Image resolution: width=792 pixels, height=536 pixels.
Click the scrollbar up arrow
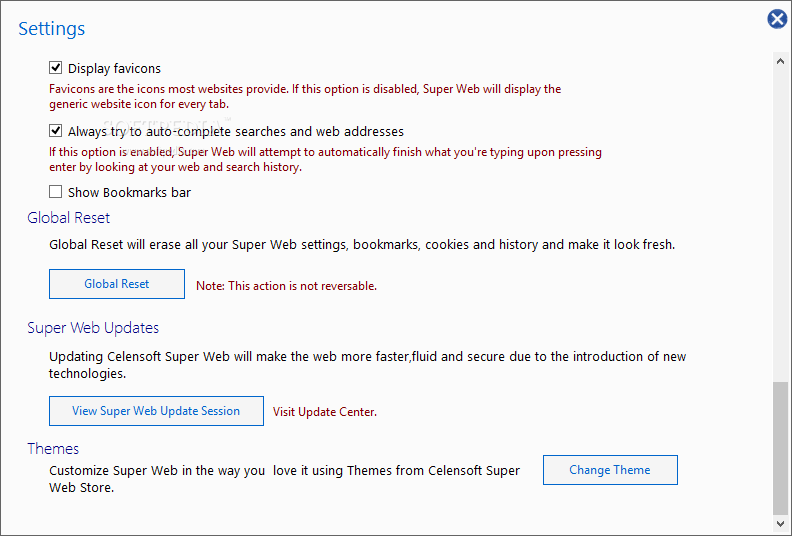click(x=780, y=61)
